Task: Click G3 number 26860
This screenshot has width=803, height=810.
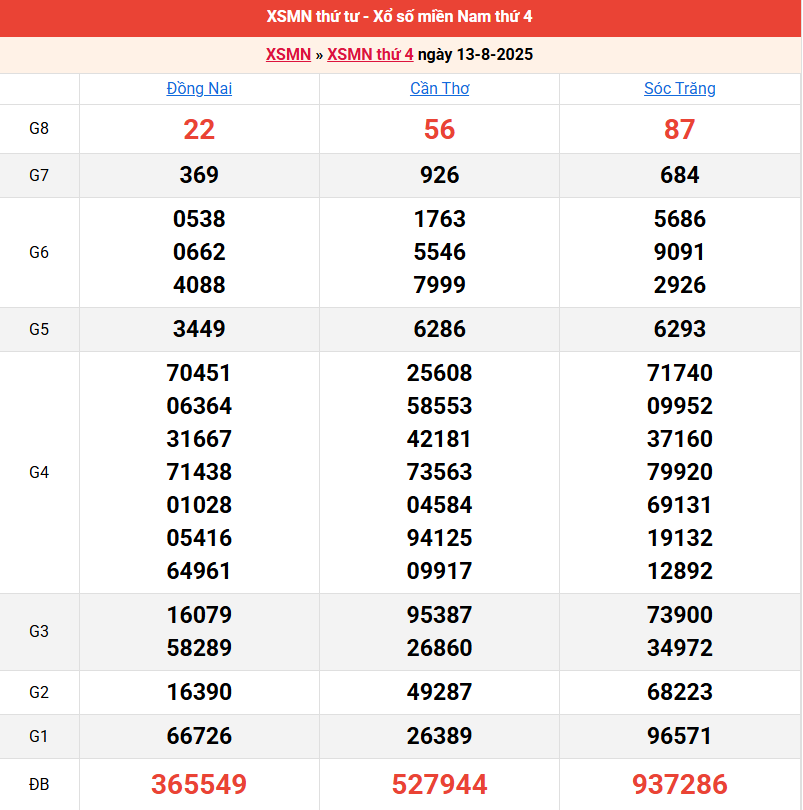Action: pyautogui.click(x=439, y=648)
